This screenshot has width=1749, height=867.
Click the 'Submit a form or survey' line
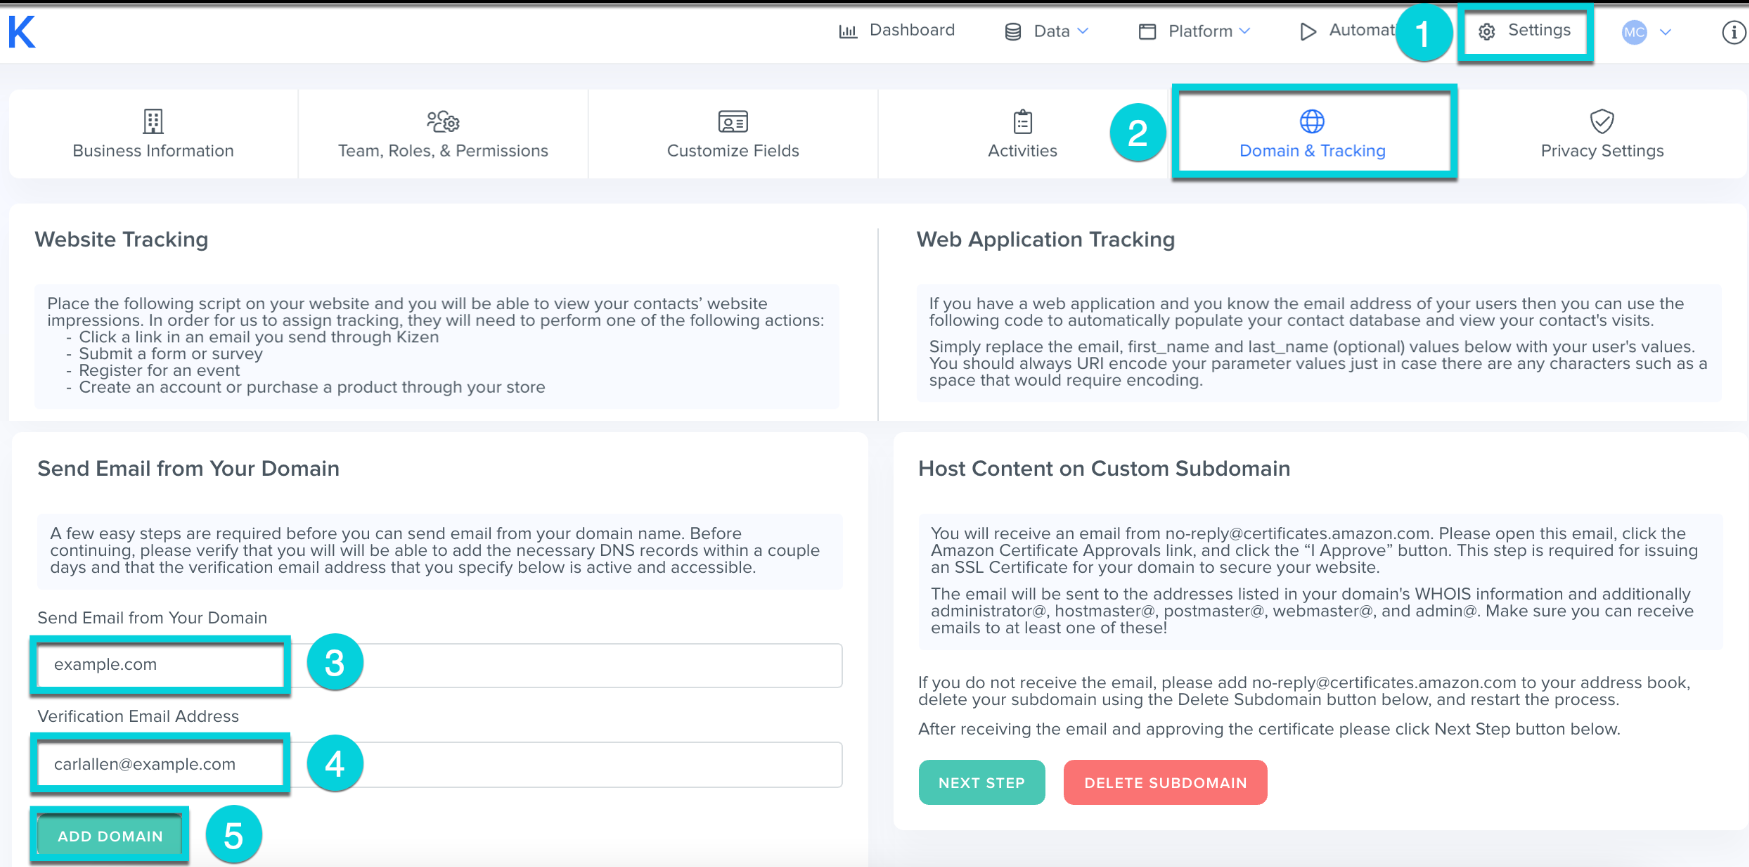pos(171,354)
